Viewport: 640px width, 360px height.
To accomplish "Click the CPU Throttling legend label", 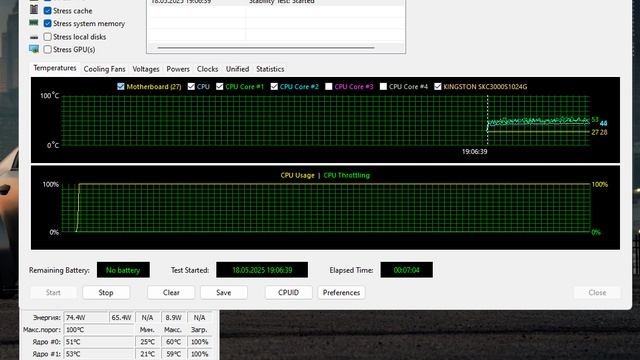I will click(x=347, y=175).
